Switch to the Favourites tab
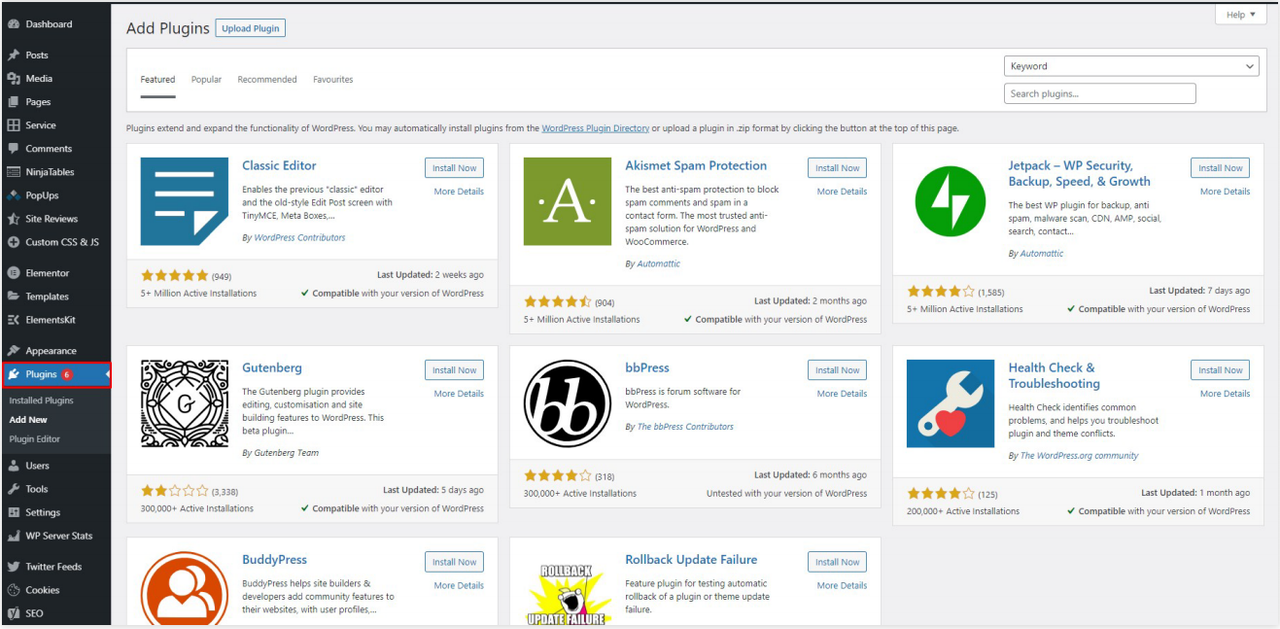Screen dimensions: 1280x629 point(333,80)
